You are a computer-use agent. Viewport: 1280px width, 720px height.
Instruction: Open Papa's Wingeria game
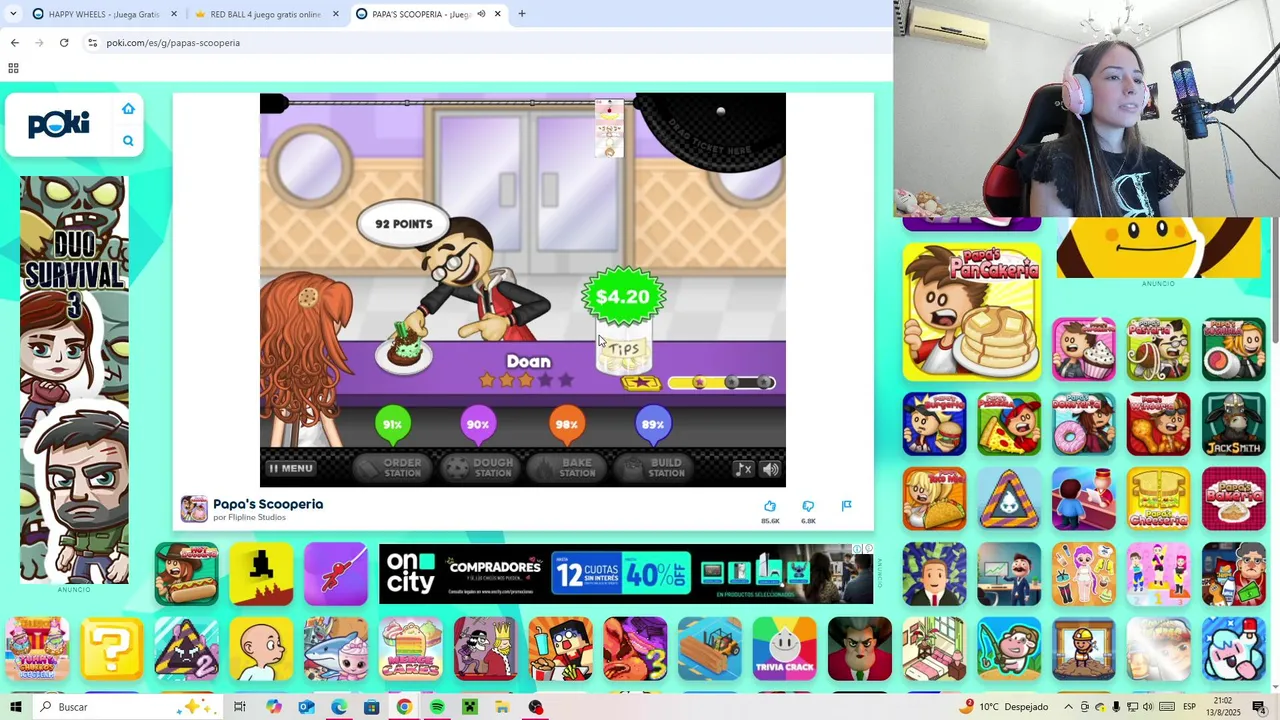[x=1159, y=424]
